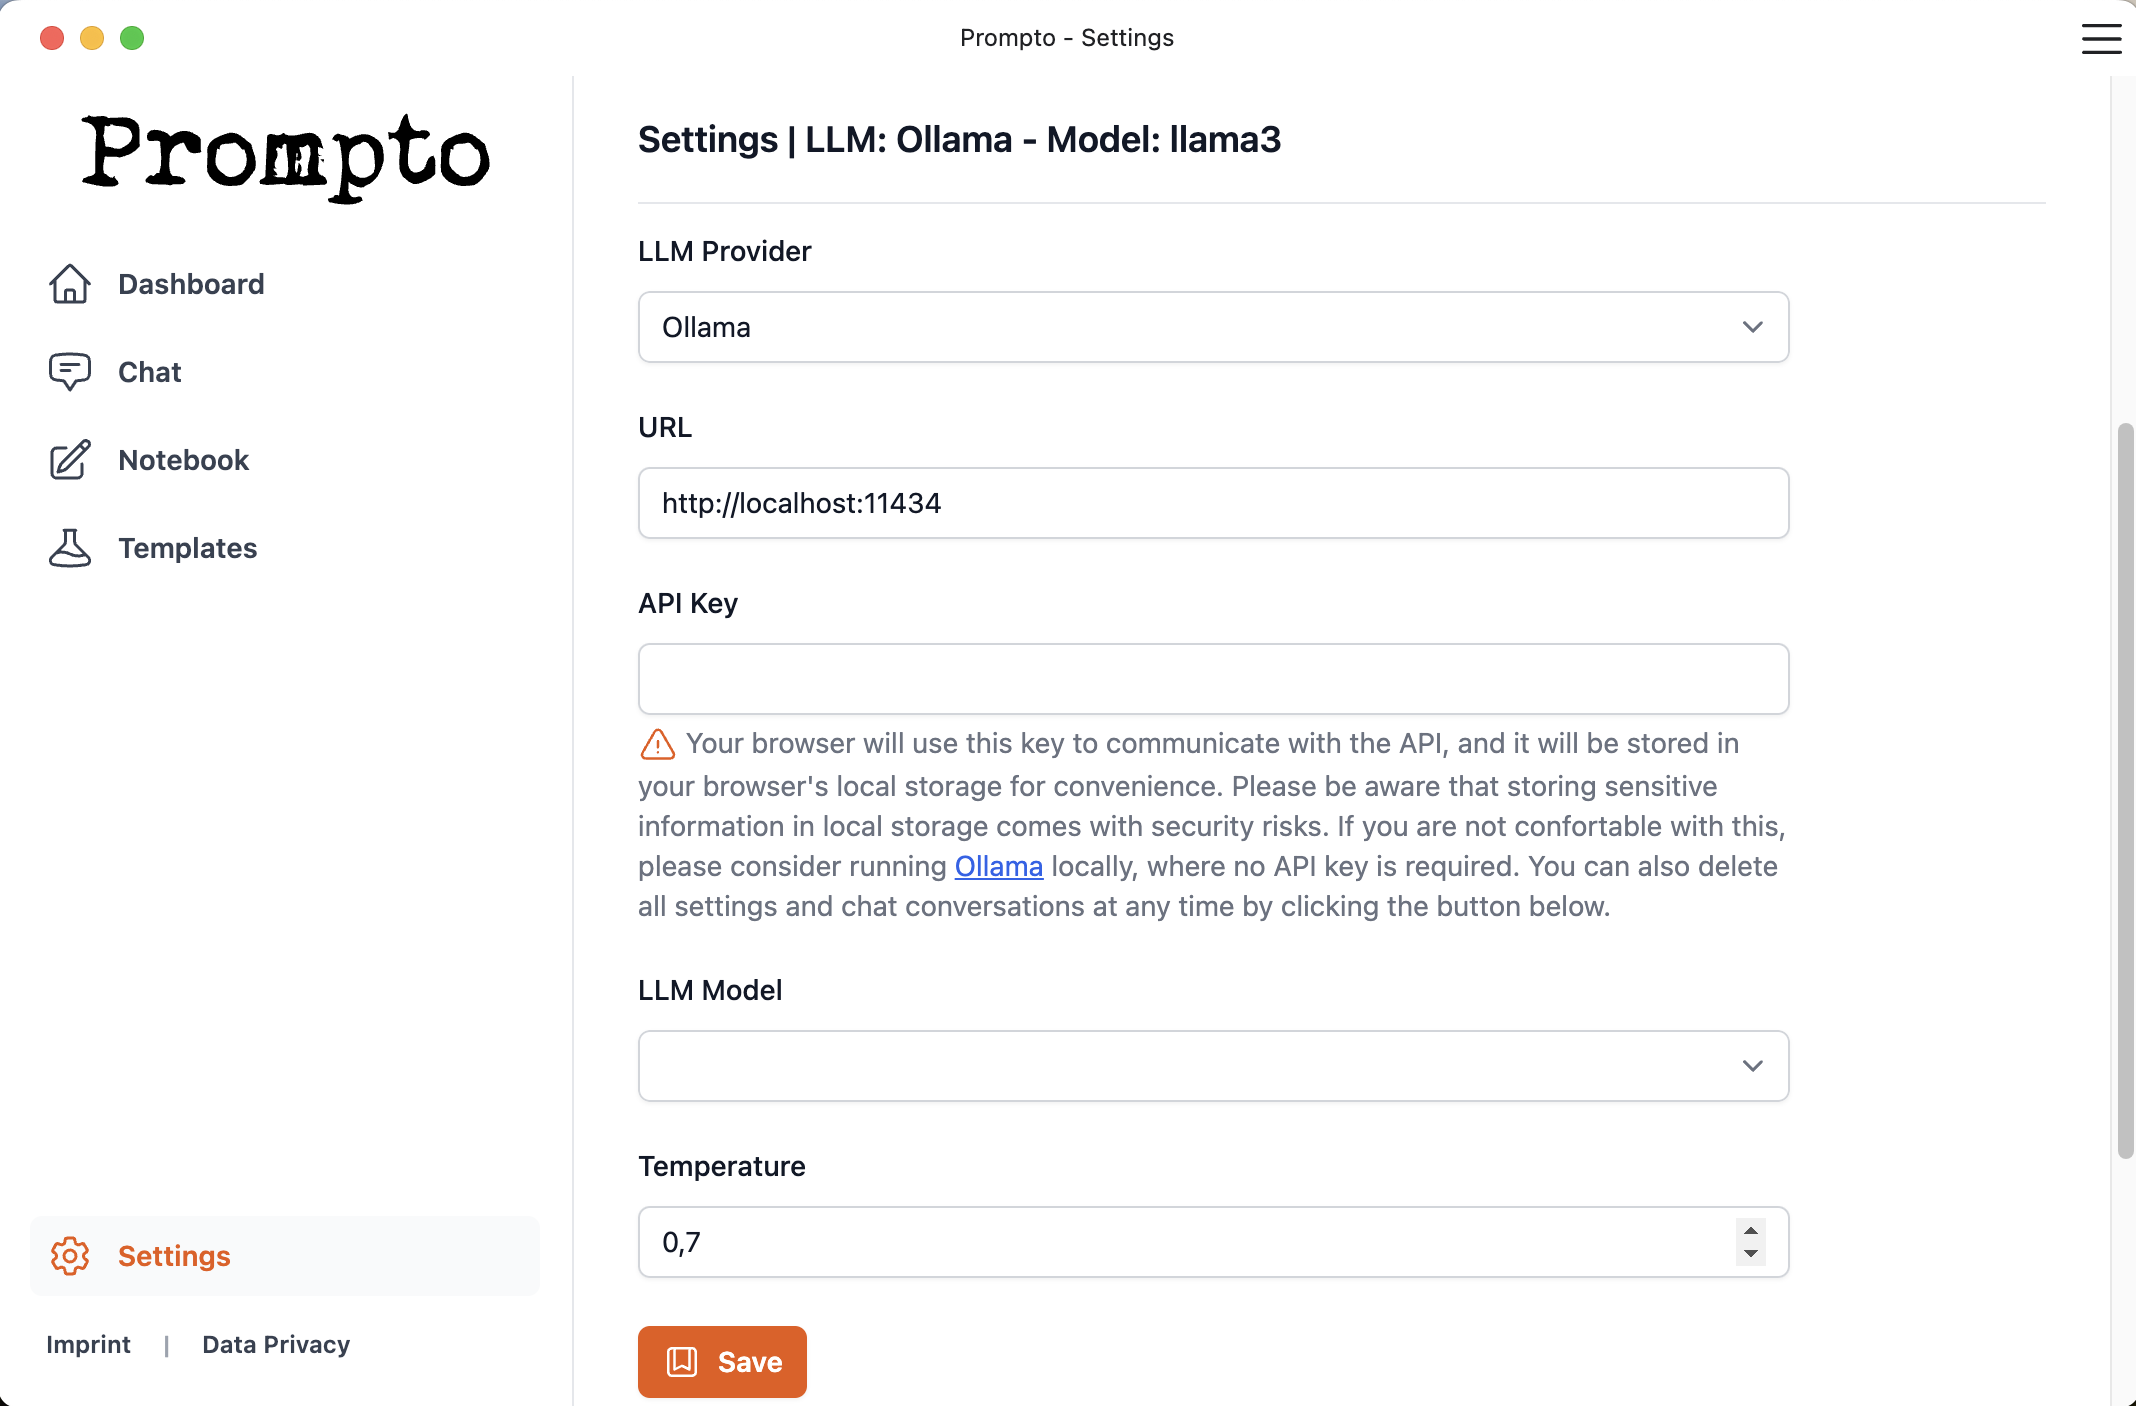Open the LLM Model dropdown
2136x1406 pixels.
pos(1213,1066)
